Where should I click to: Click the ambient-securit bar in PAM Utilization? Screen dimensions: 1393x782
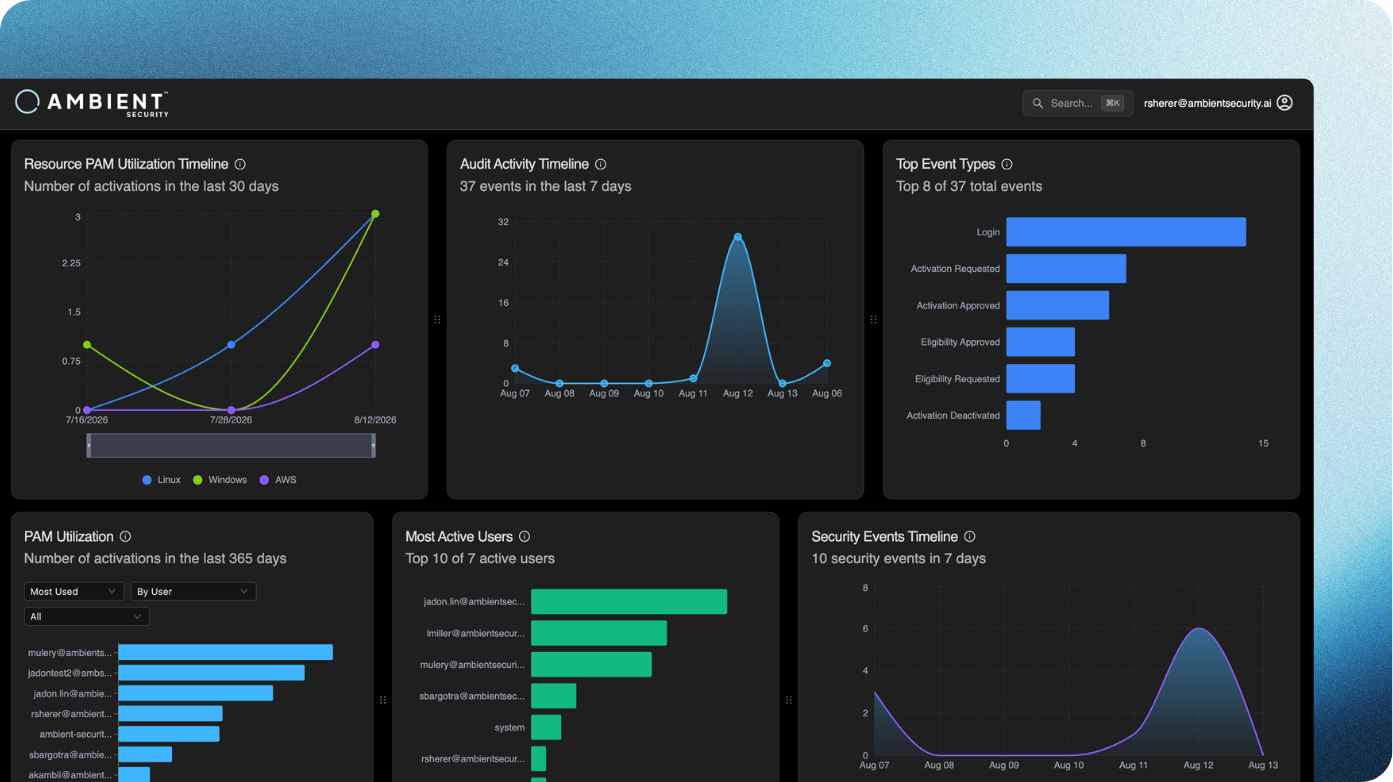click(168, 734)
